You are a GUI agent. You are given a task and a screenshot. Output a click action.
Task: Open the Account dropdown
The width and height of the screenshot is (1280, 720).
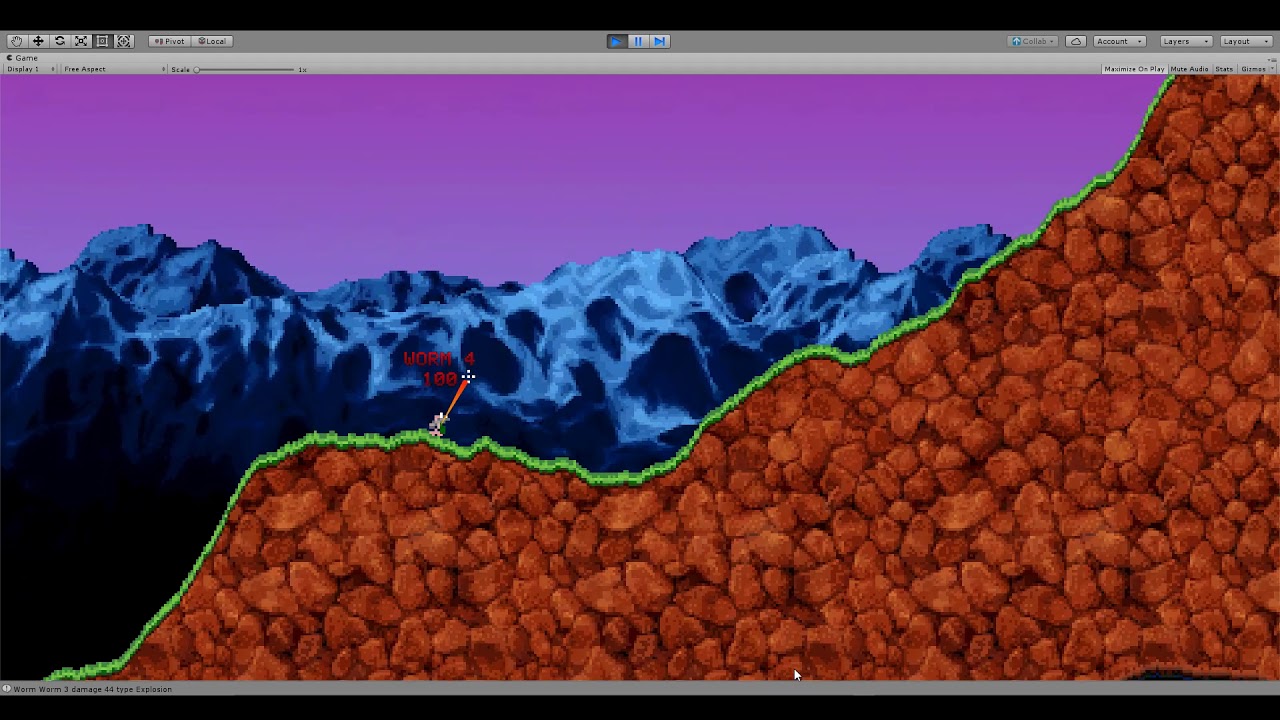[x=1119, y=41]
